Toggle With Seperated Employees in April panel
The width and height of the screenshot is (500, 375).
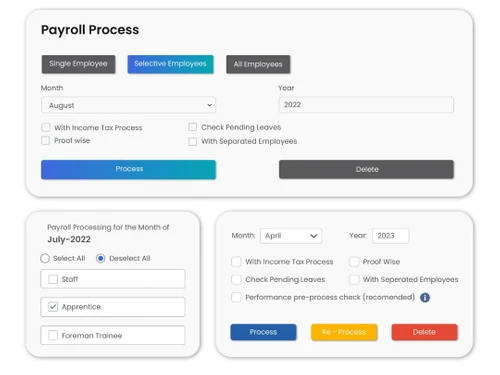pyautogui.click(x=354, y=279)
